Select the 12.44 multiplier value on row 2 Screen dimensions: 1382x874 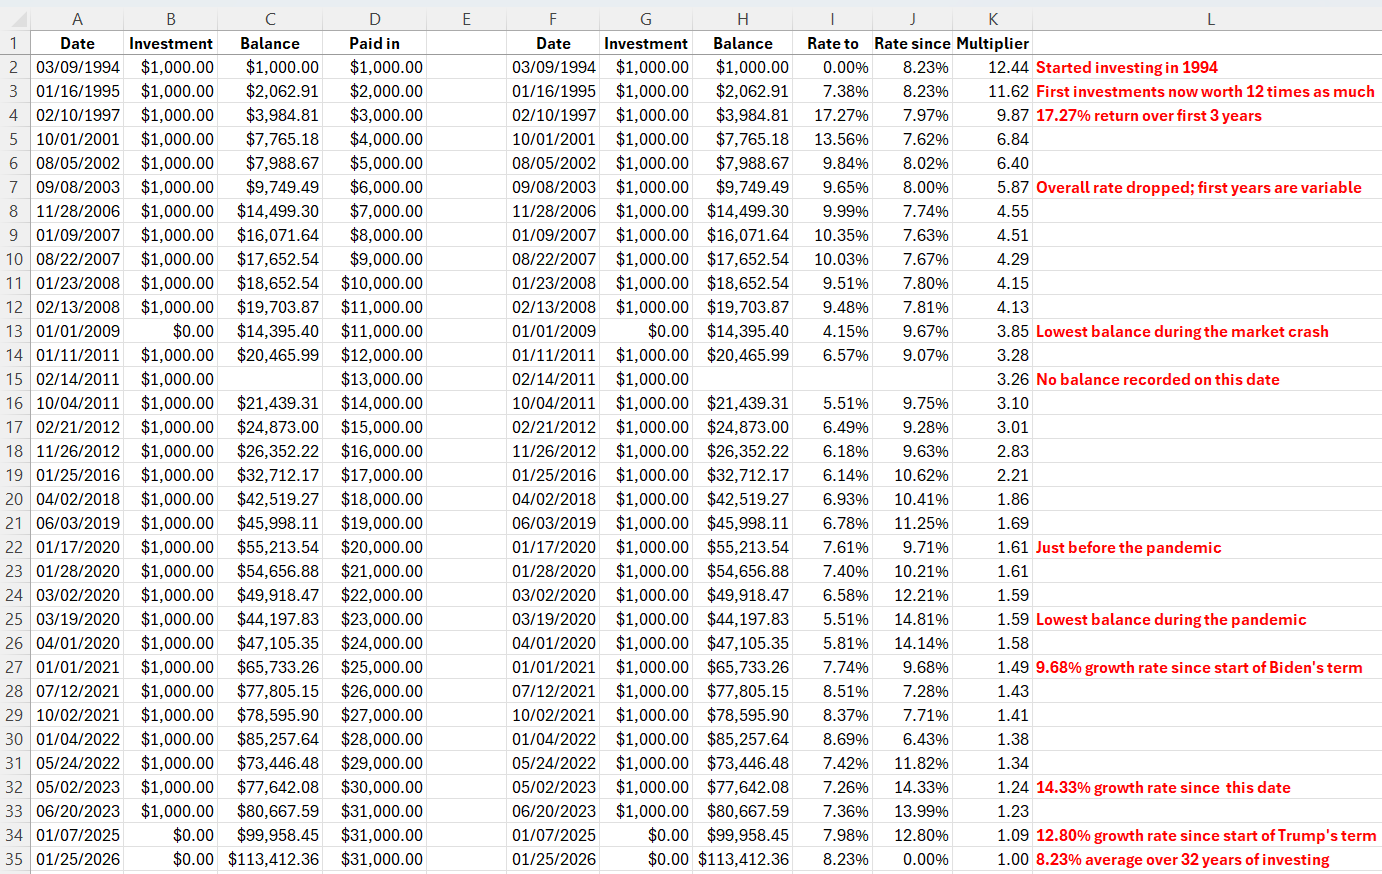coord(992,67)
